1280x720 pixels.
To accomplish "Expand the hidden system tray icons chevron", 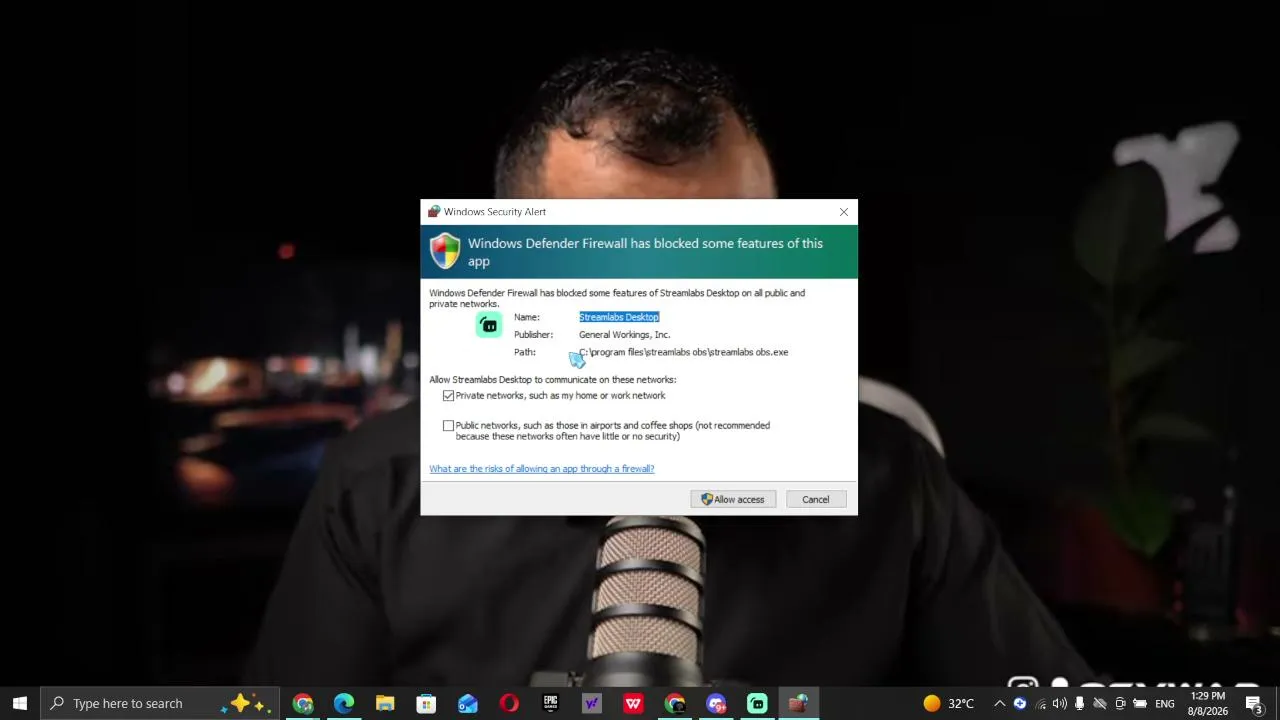I will 999,703.
